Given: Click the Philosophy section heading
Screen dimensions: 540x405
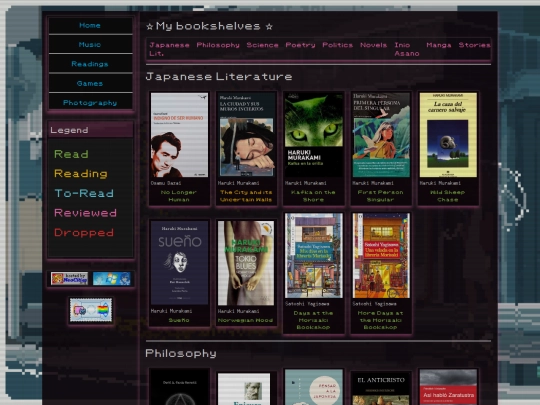Looking at the screenshot, I should (181, 353).
